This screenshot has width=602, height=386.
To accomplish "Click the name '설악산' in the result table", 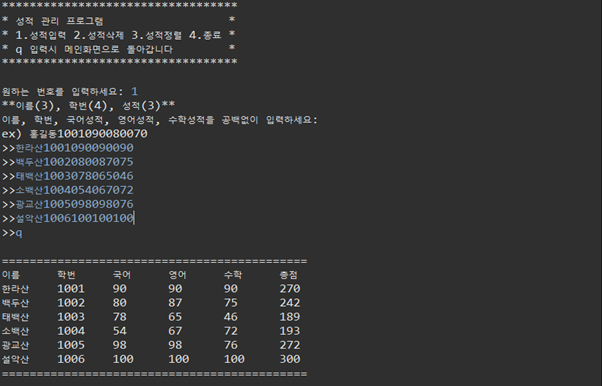I will coord(15,359).
